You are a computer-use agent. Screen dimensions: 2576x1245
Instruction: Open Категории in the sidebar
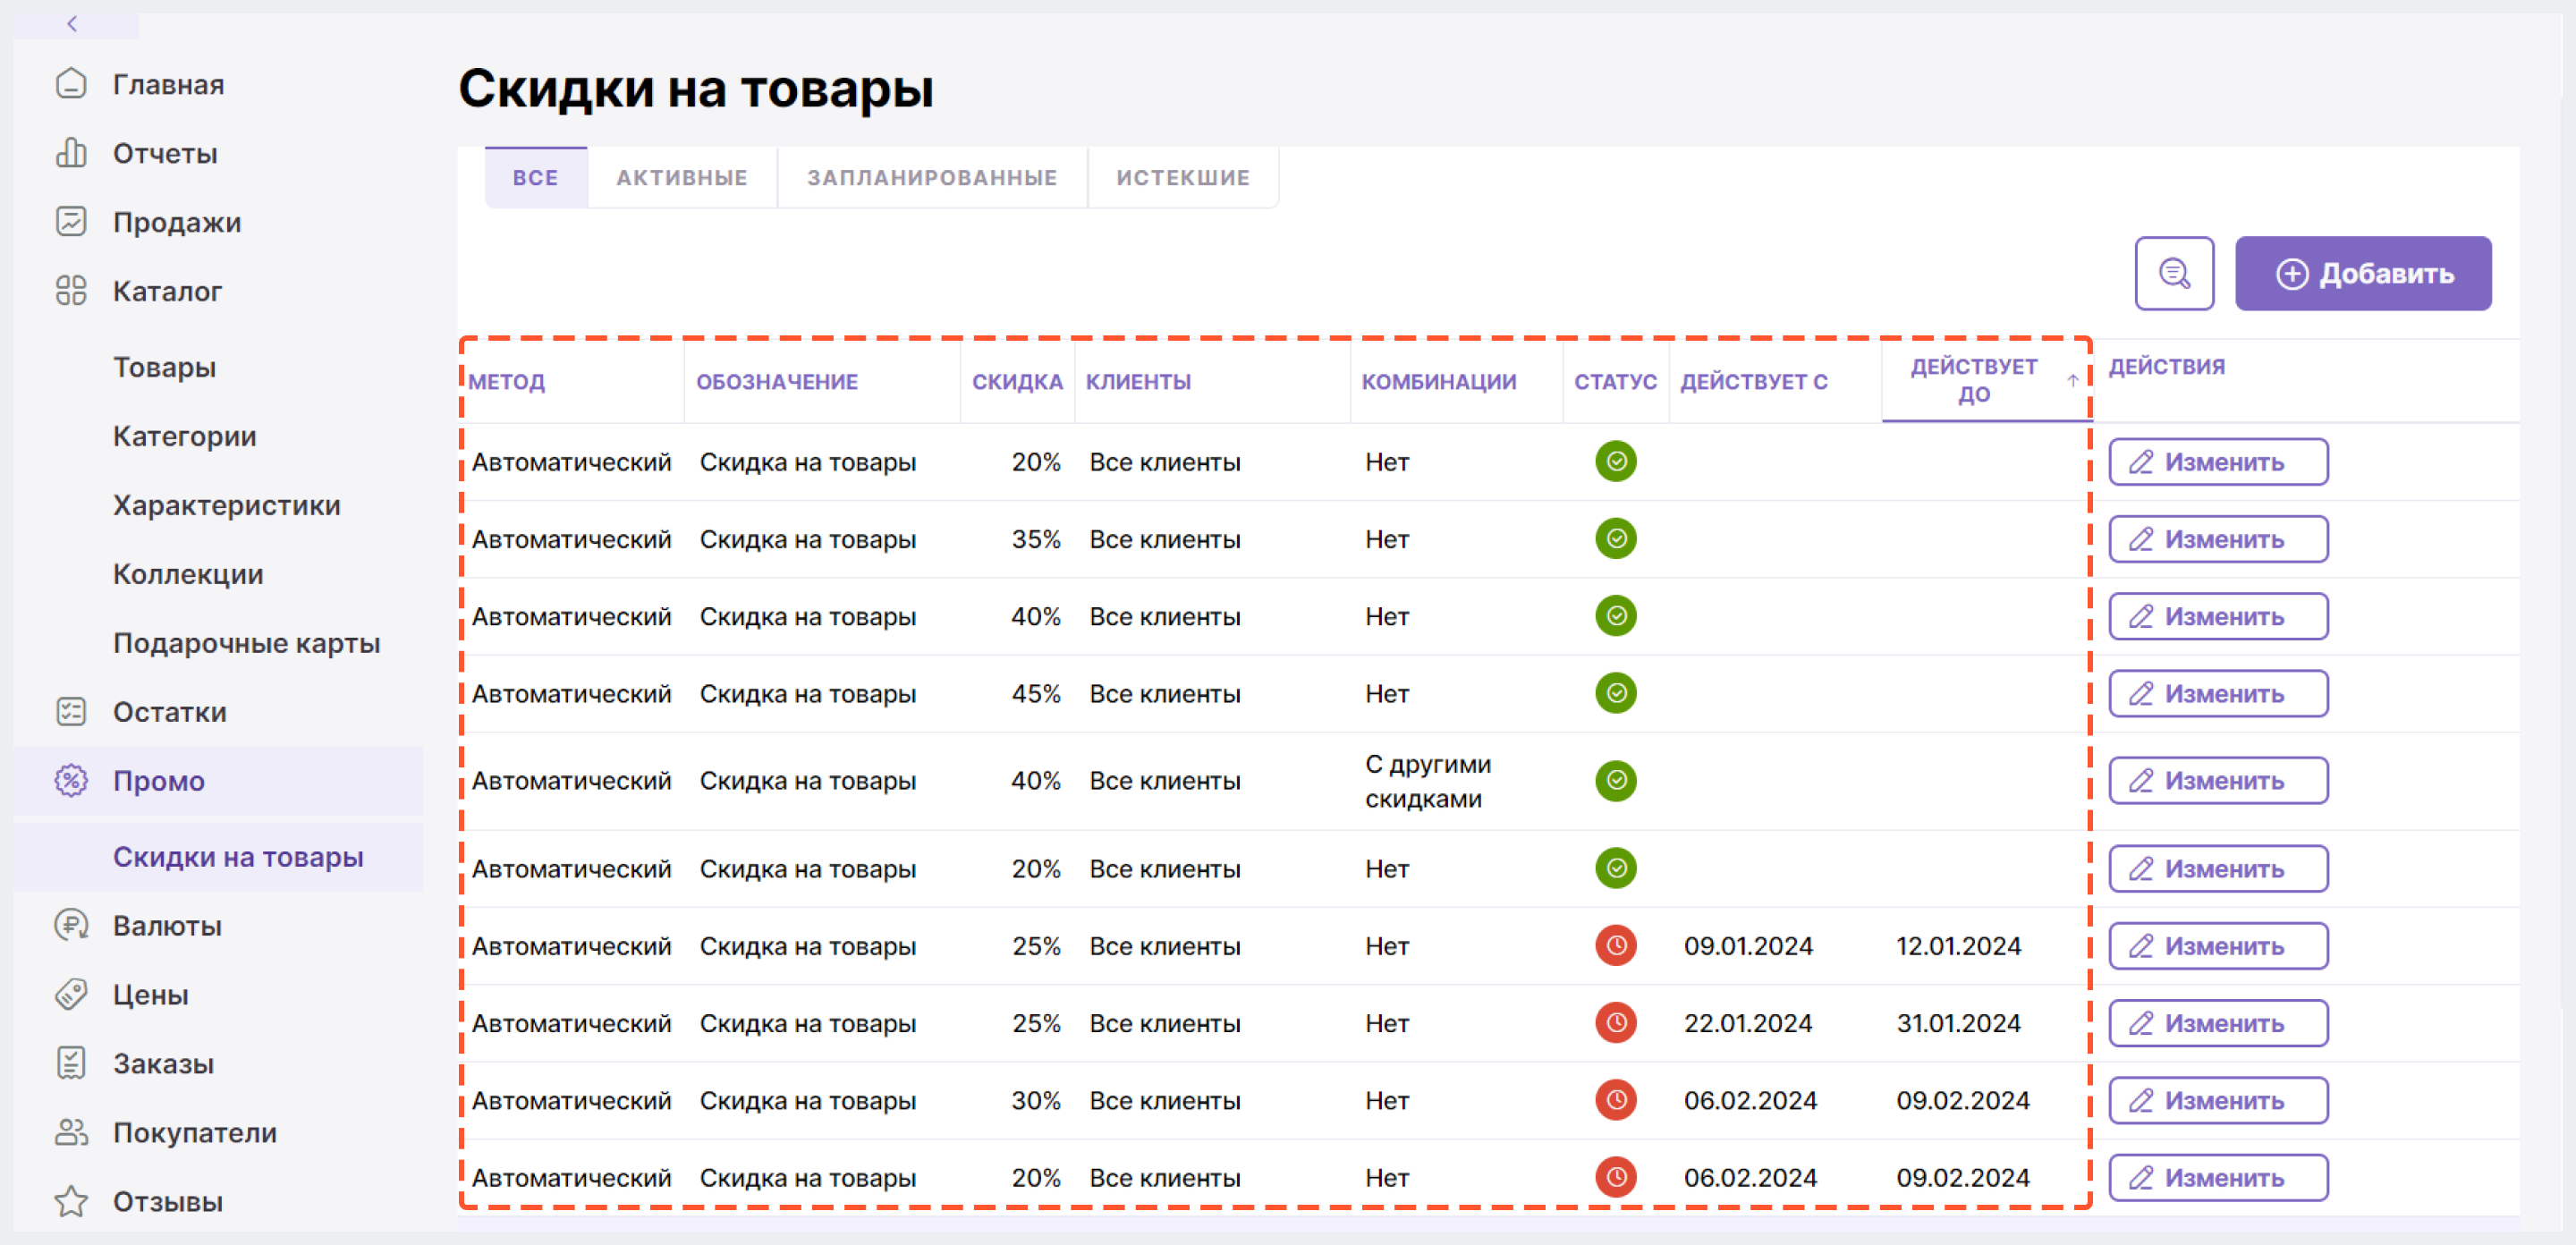click(x=185, y=436)
